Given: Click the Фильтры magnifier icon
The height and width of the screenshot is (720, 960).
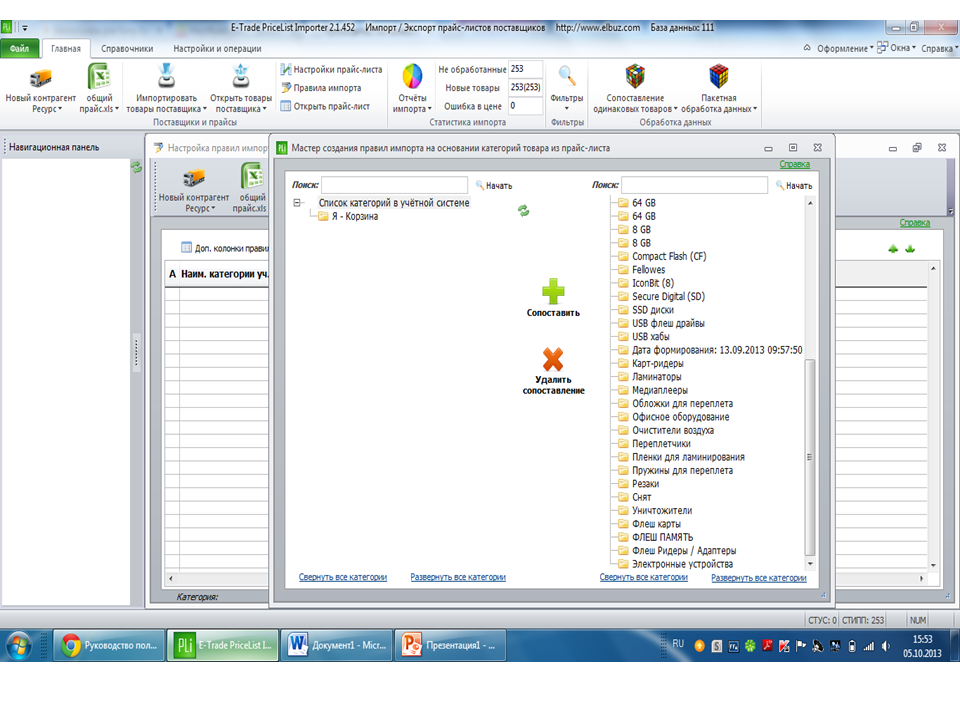Looking at the screenshot, I should [x=567, y=76].
